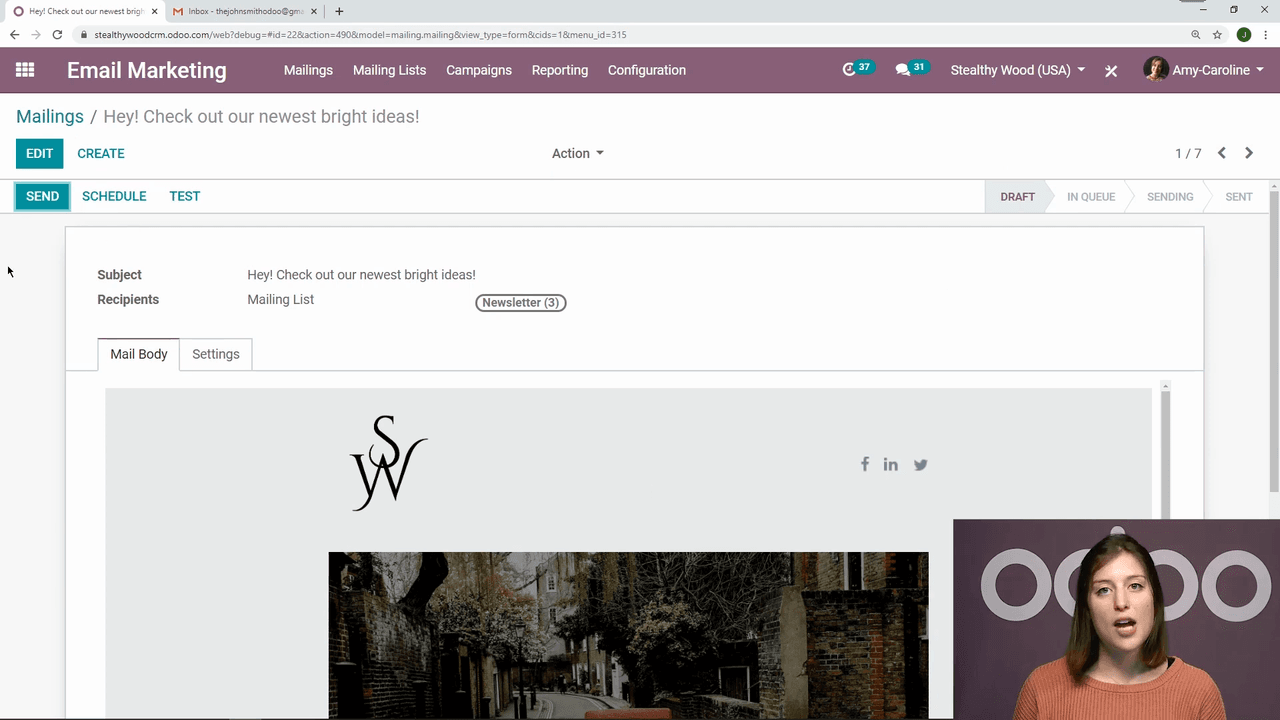The width and height of the screenshot is (1280, 720).
Task: Switch to the Settings tab
Action: coord(215,354)
